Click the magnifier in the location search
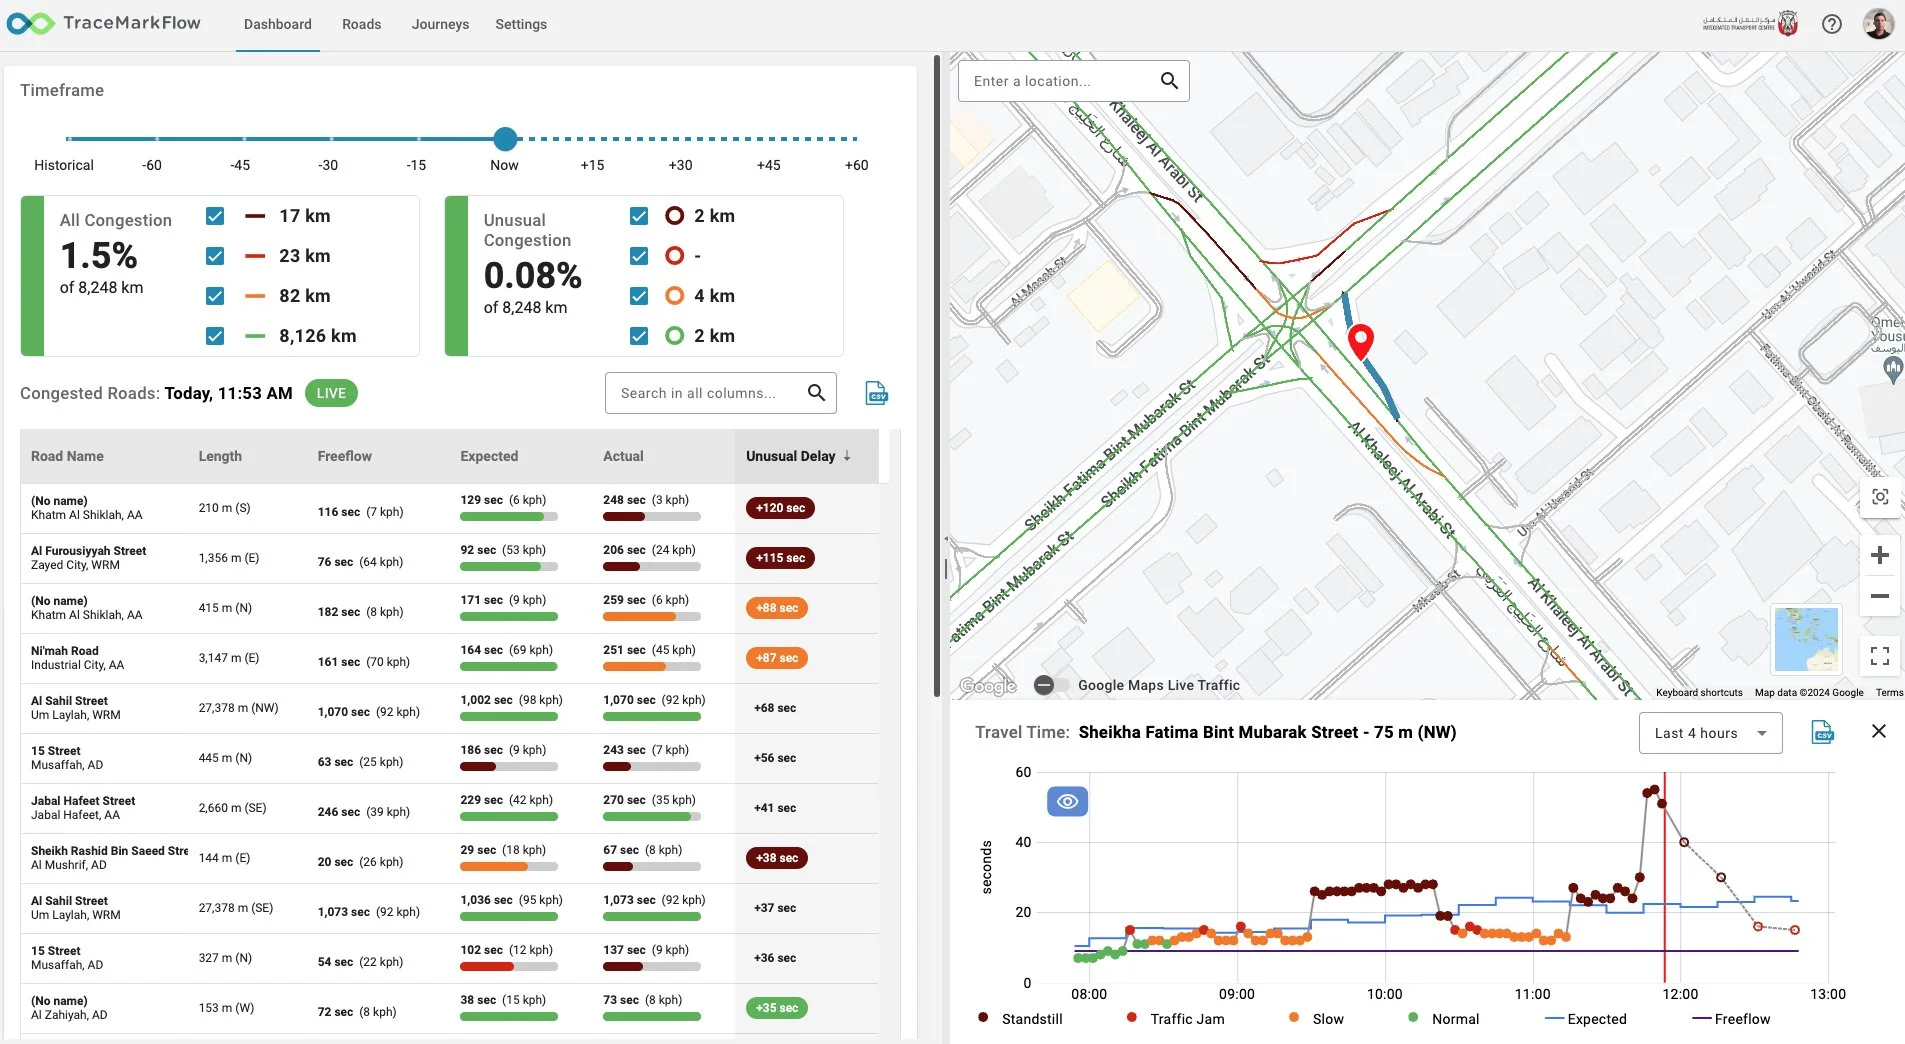Viewport: 1905px width, 1044px height. 1169,80
